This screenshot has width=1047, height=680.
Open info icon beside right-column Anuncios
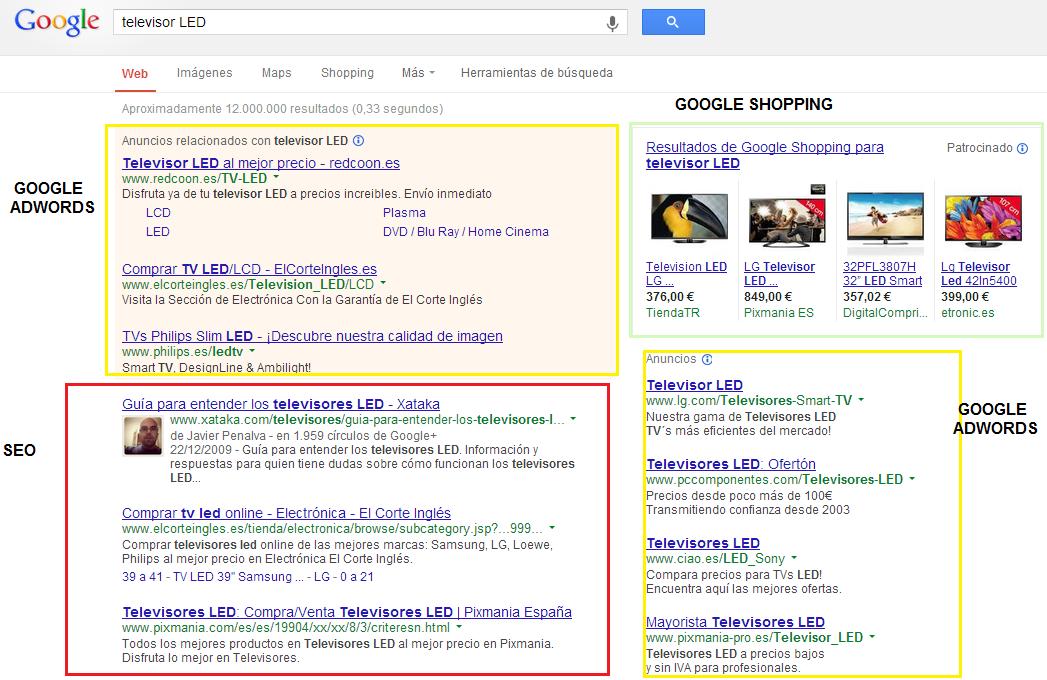707,359
